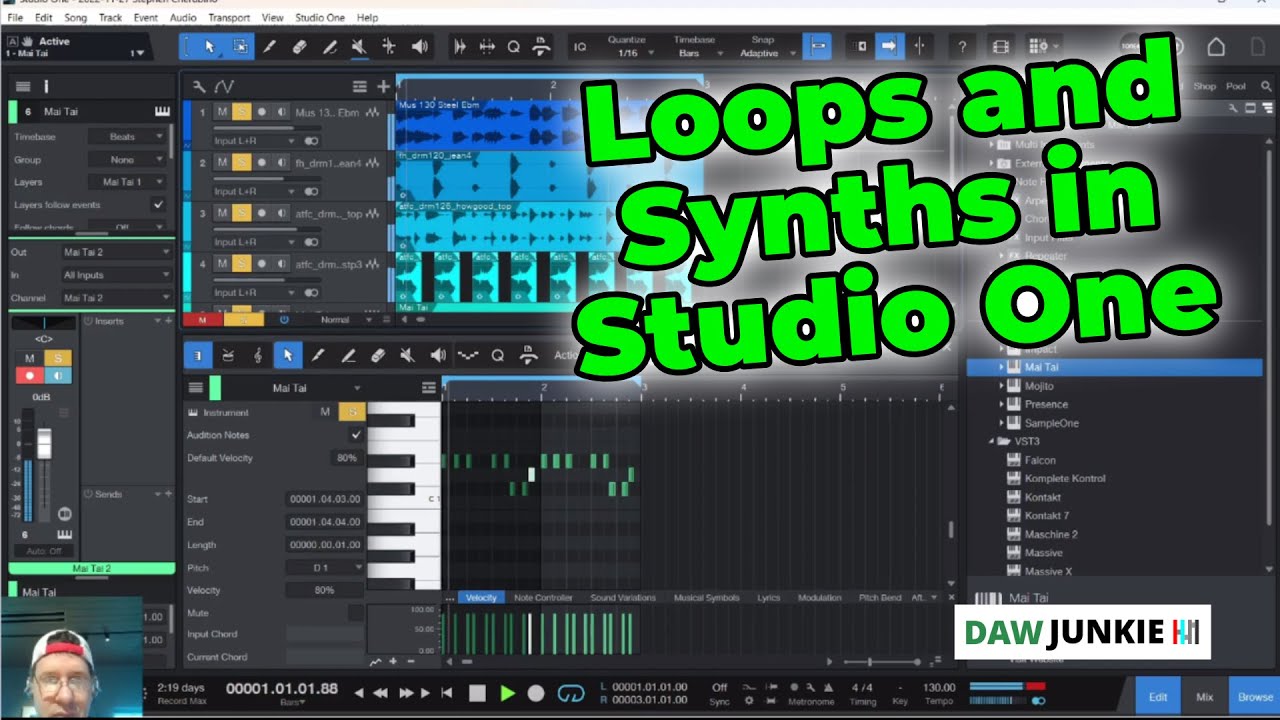Open the Start page home icon

point(1216,47)
